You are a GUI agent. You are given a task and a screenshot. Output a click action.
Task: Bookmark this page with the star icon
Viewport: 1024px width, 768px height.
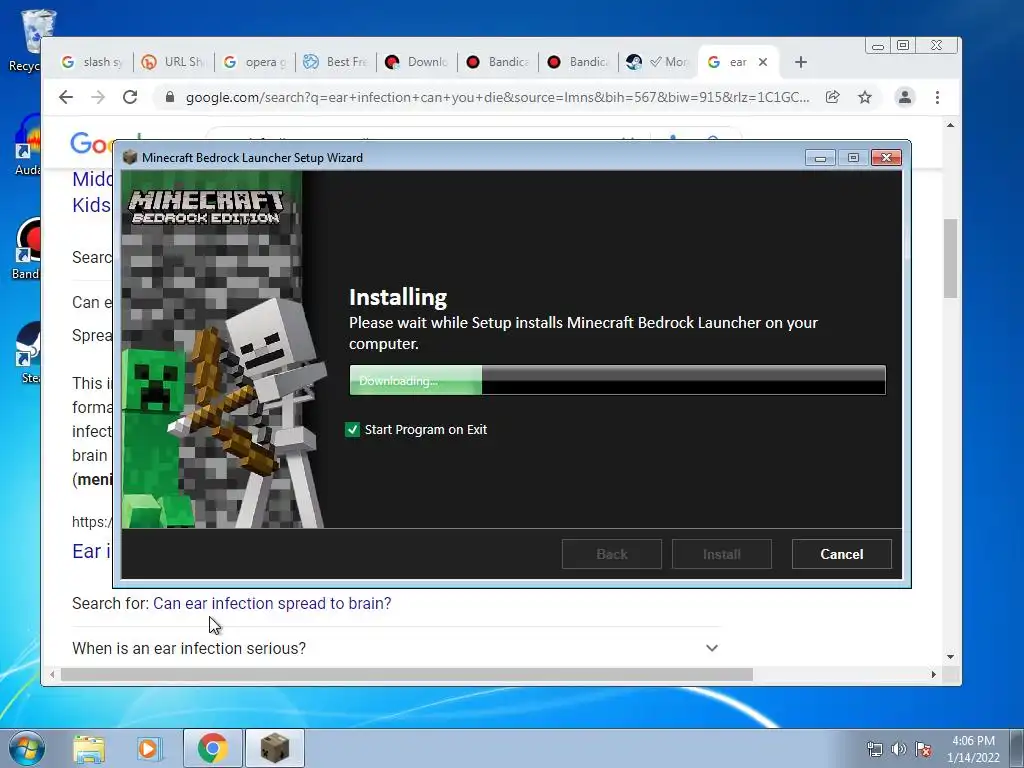pyautogui.click(x=865, y=97)
